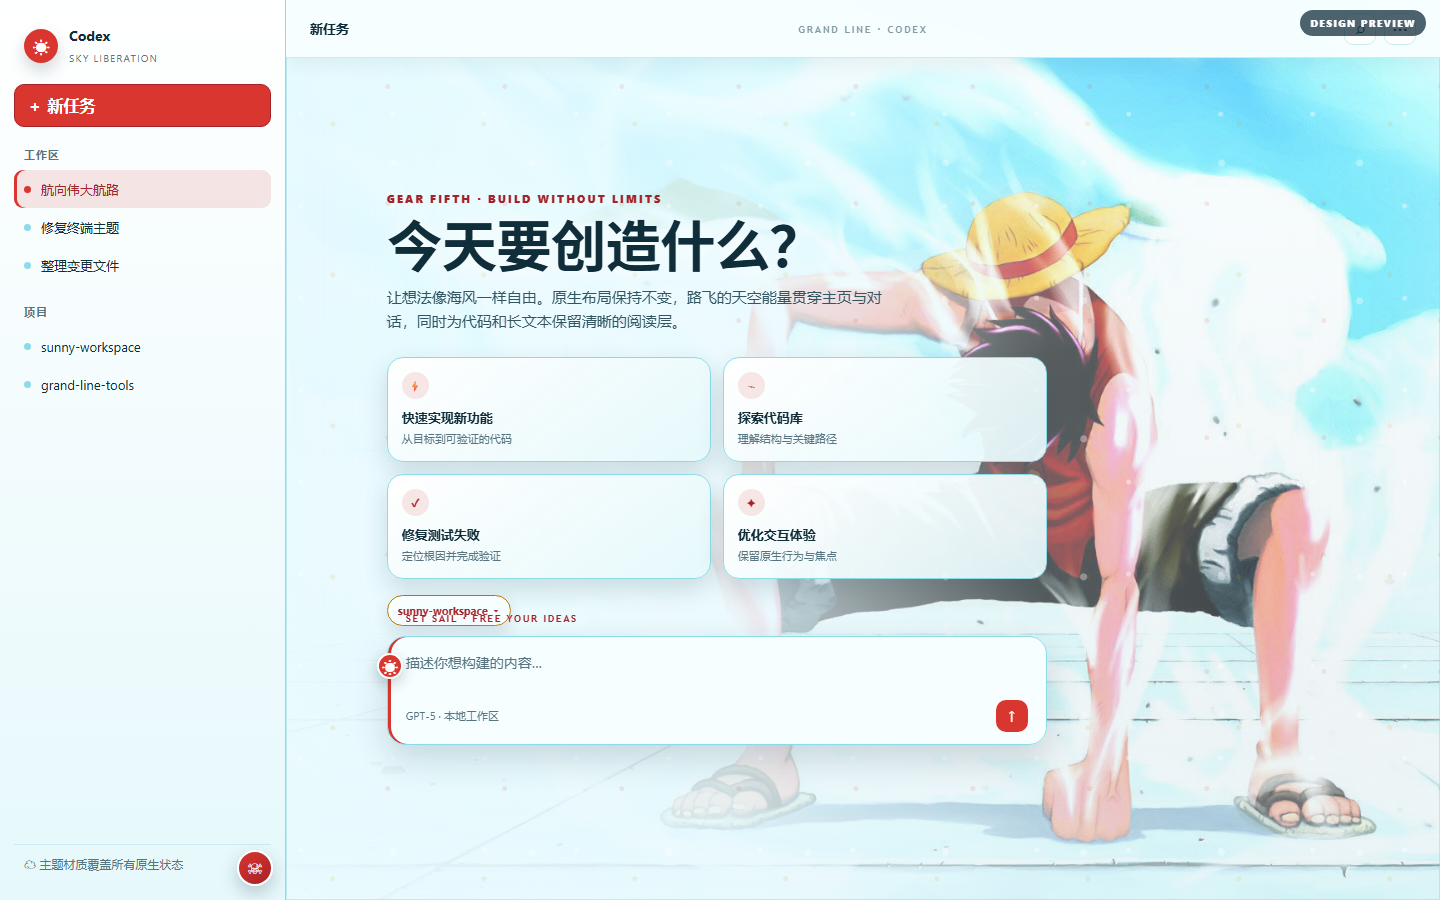Click the GPT-5 · 本地工作区 model label
1440x900 pixels.
coord(452,716)
